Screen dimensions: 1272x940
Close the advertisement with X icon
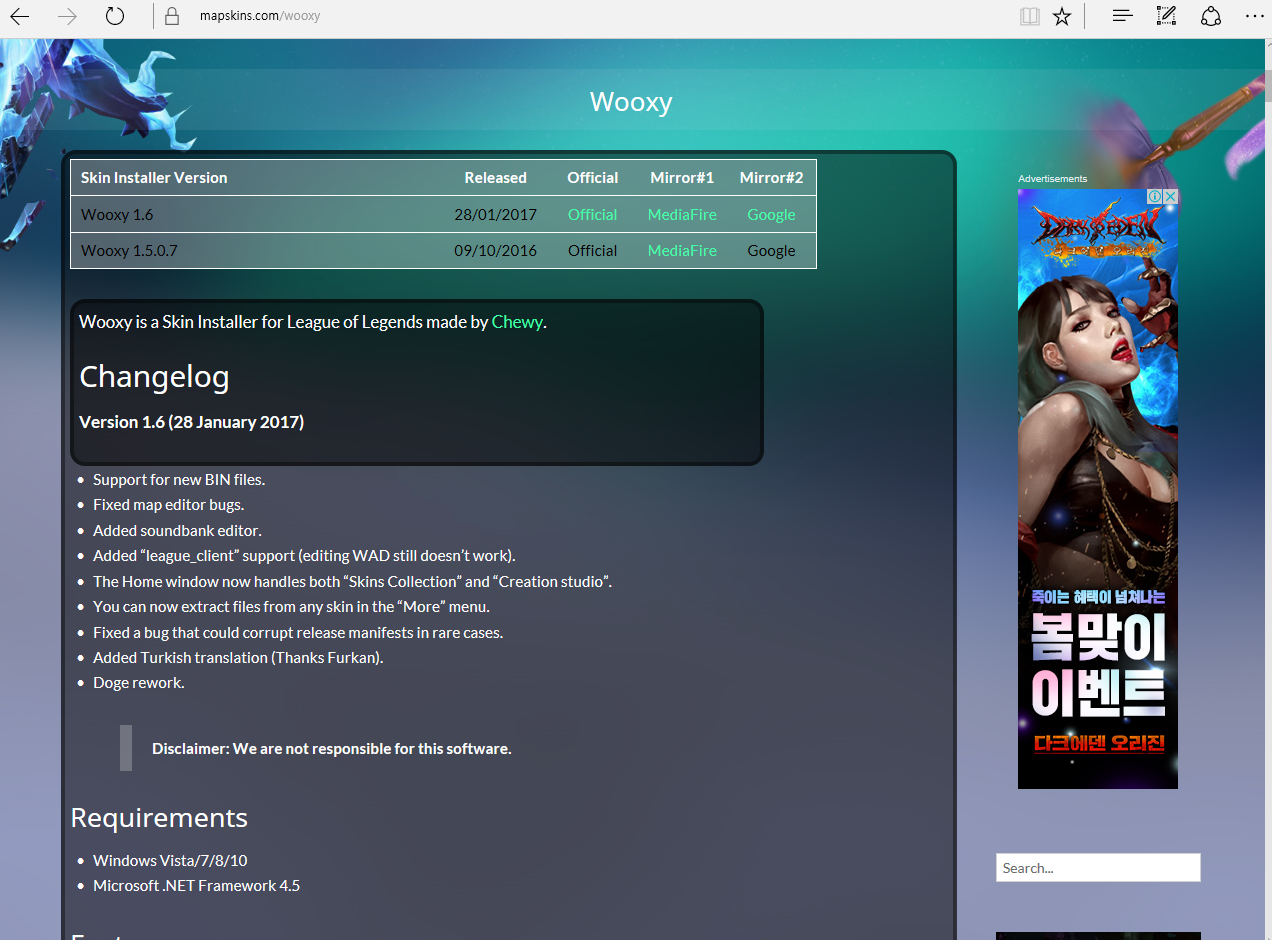click(1170, 197)
